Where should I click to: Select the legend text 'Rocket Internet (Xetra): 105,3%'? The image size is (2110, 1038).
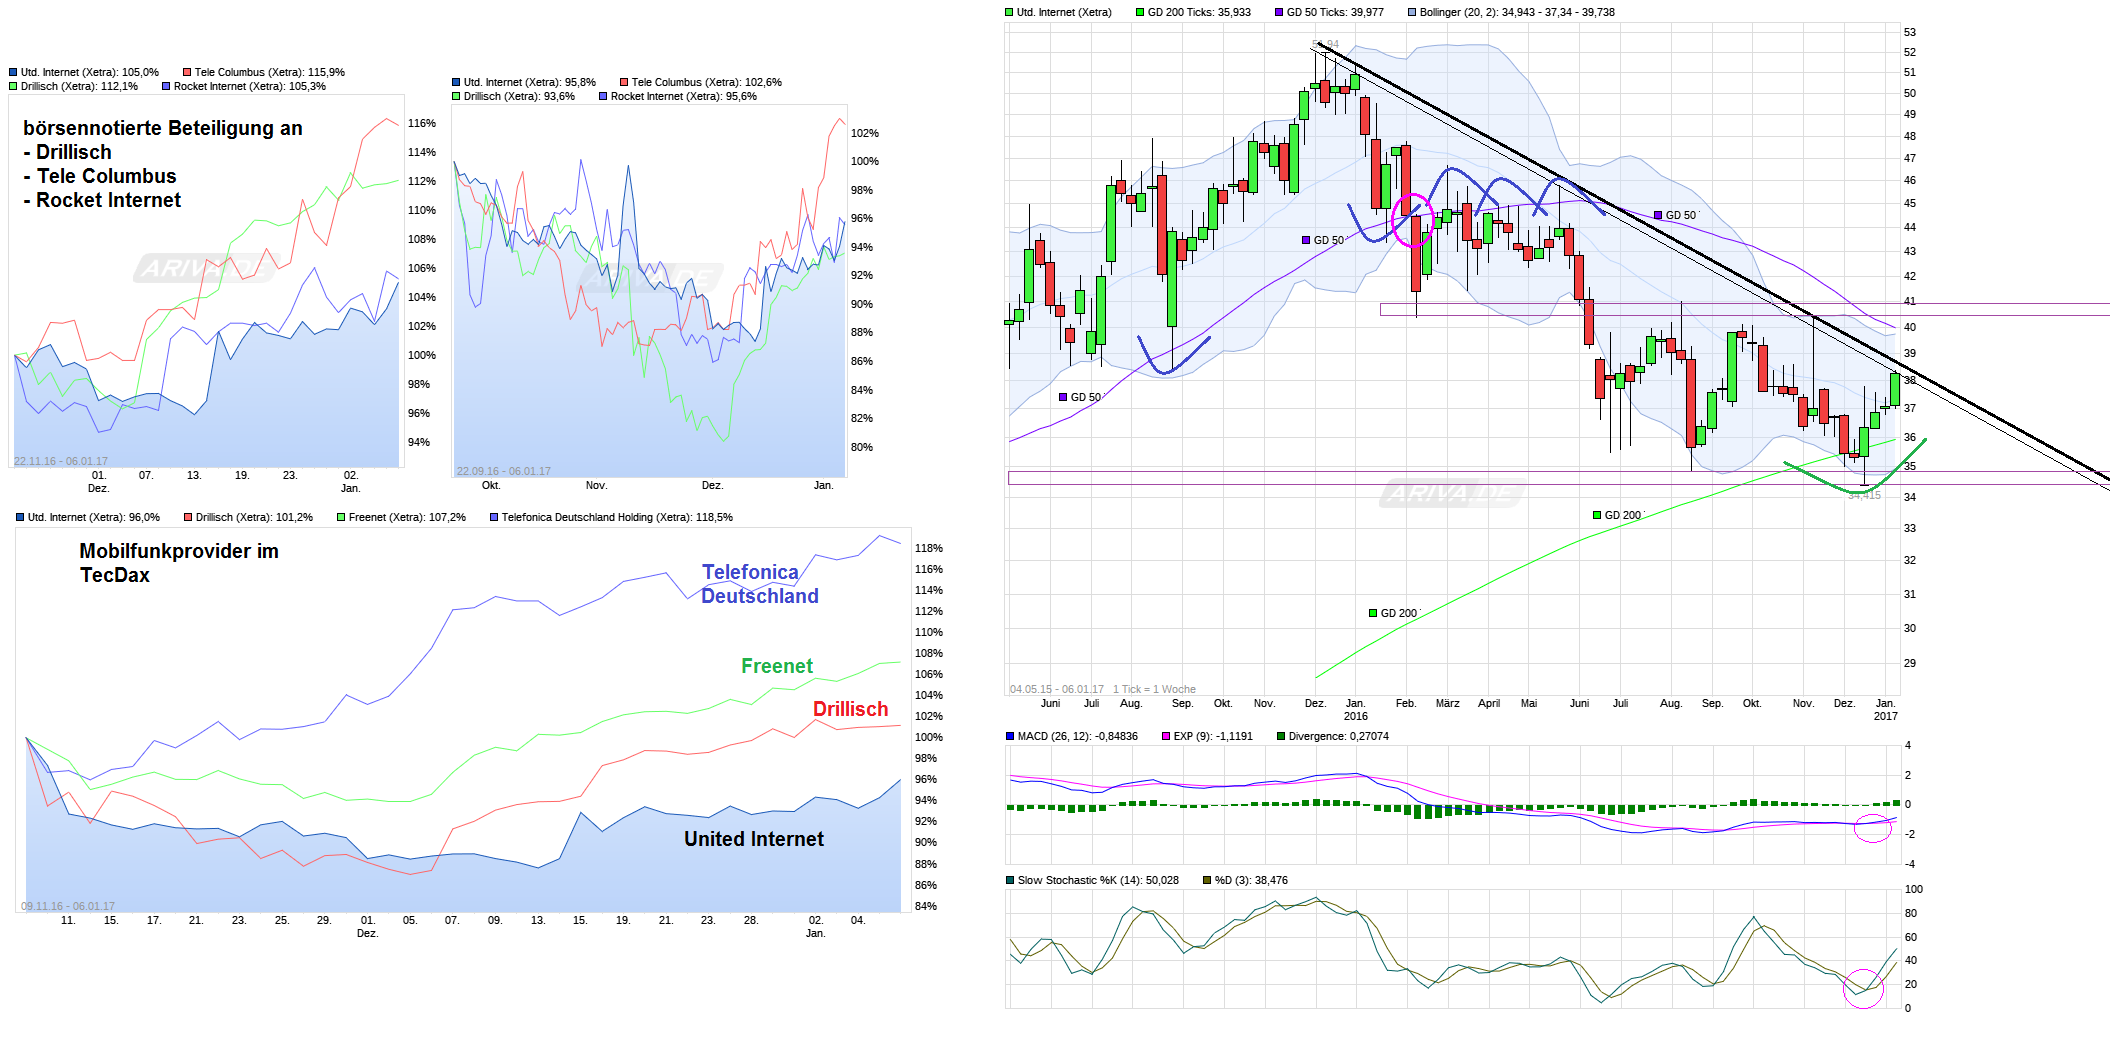(250, 87)
